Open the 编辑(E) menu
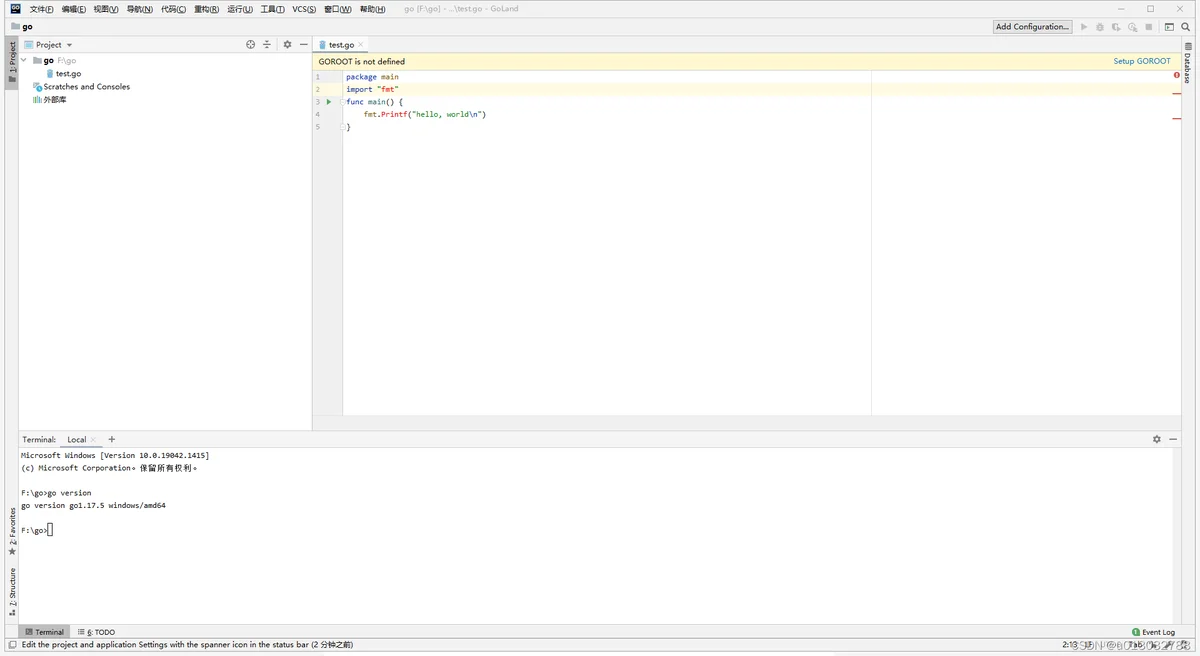The image size is (1200, 656). (x=73, y=9)
